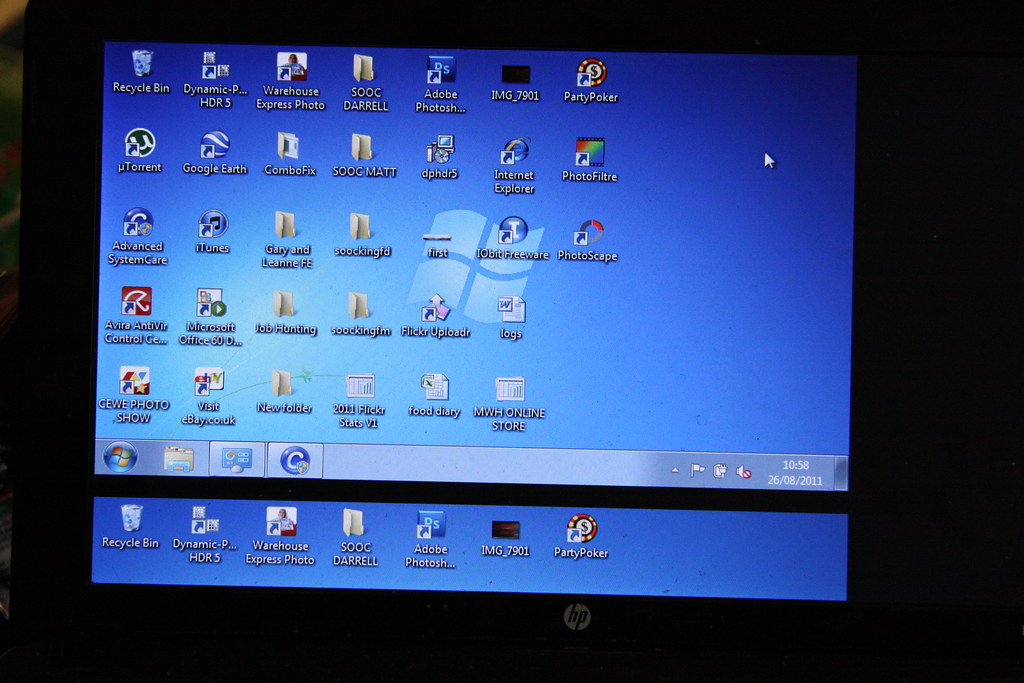This screenshot has width=1024, height=683.
Task: Select the PhotoFiltre desktop icon
Action: (x=590, y=153)
